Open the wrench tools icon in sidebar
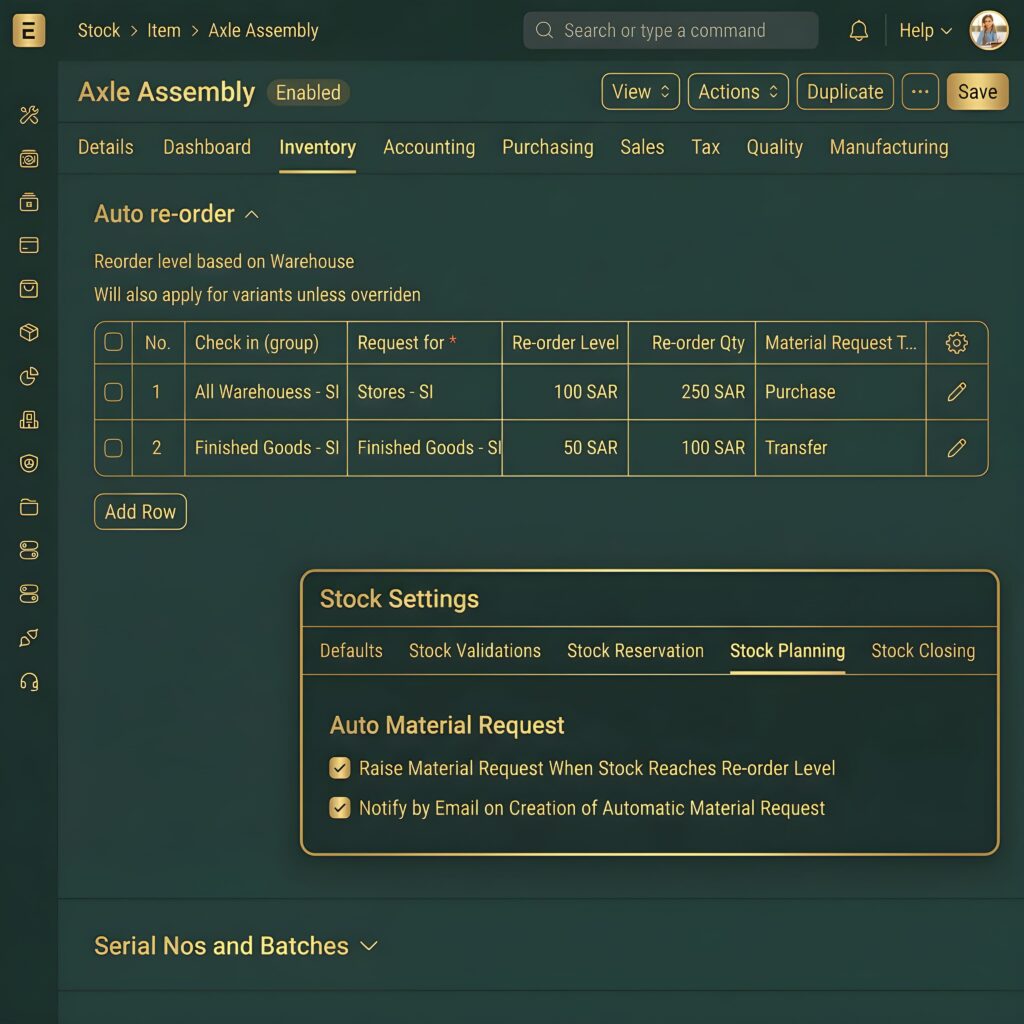Viewport: 1024px width, 1024px height. point(29,115)
